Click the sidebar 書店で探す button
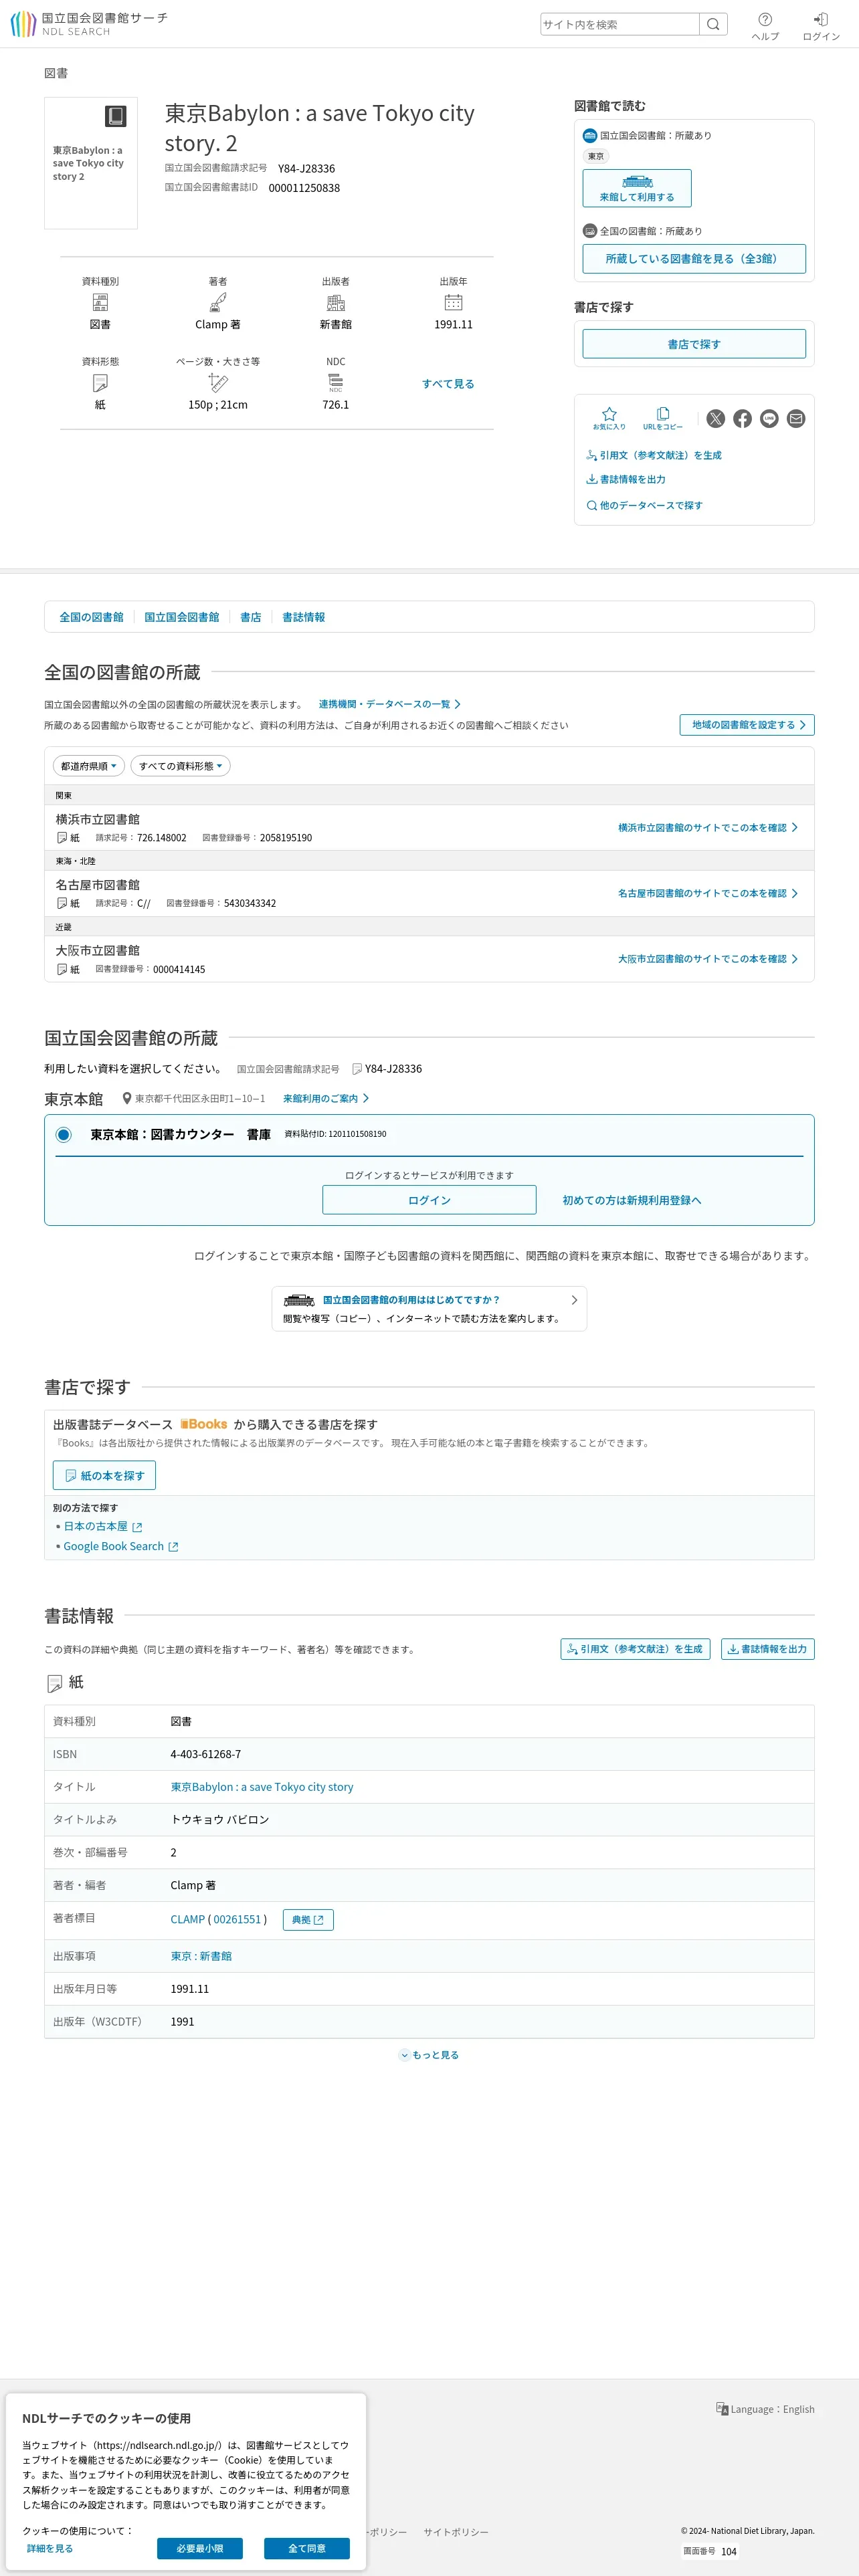The height and width of the screenshot is (2576, 859). [x=694, y=344]
